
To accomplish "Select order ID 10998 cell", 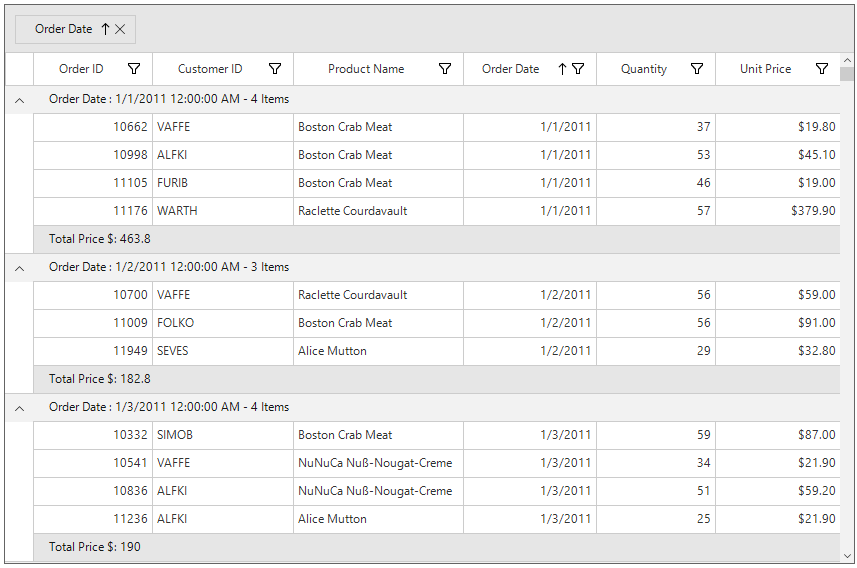I will click(93, 155).
